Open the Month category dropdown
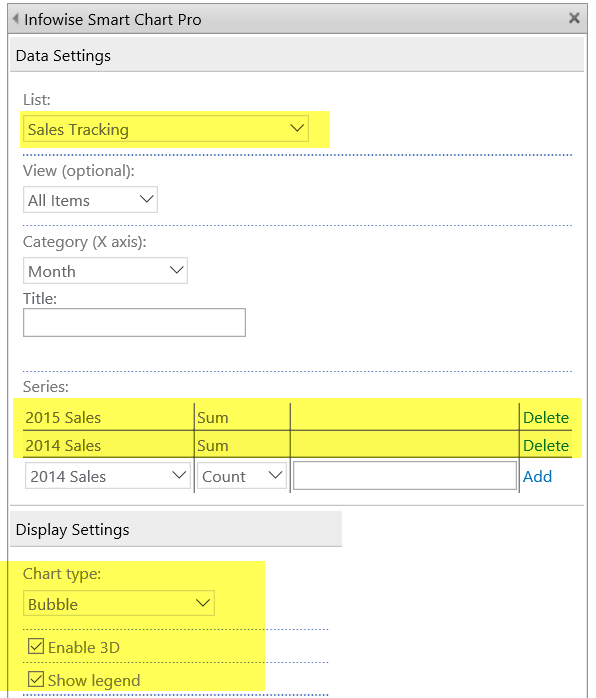 tap(105, 271)
